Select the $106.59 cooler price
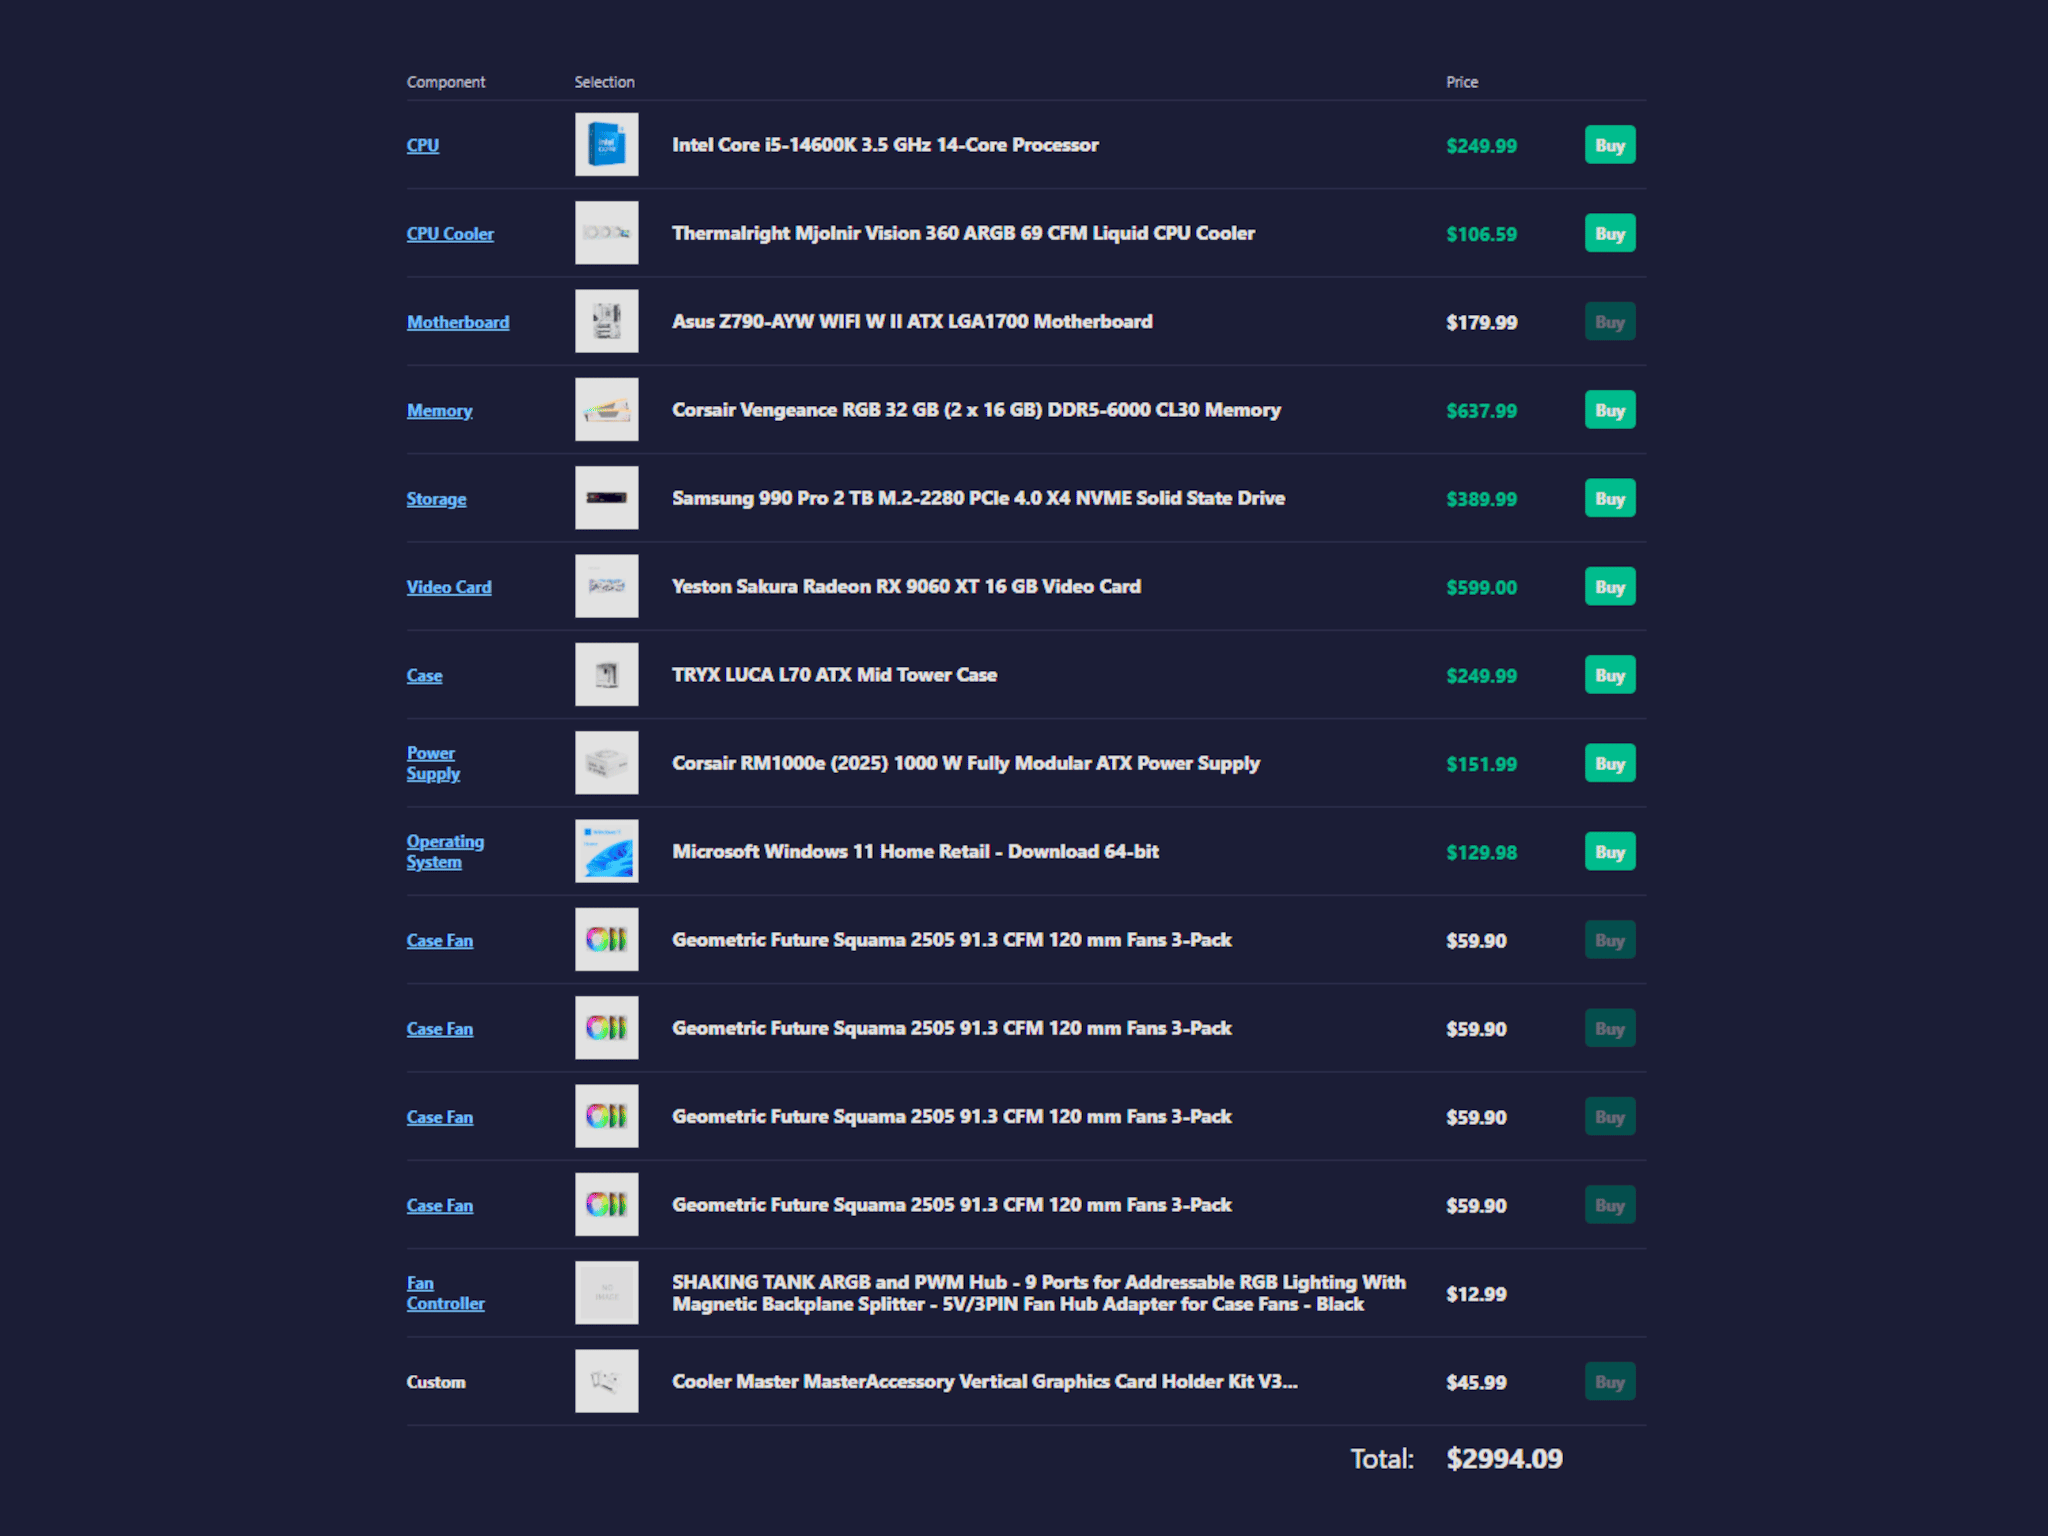This screenshot has width=2048, height=1536. point(1481,234)
